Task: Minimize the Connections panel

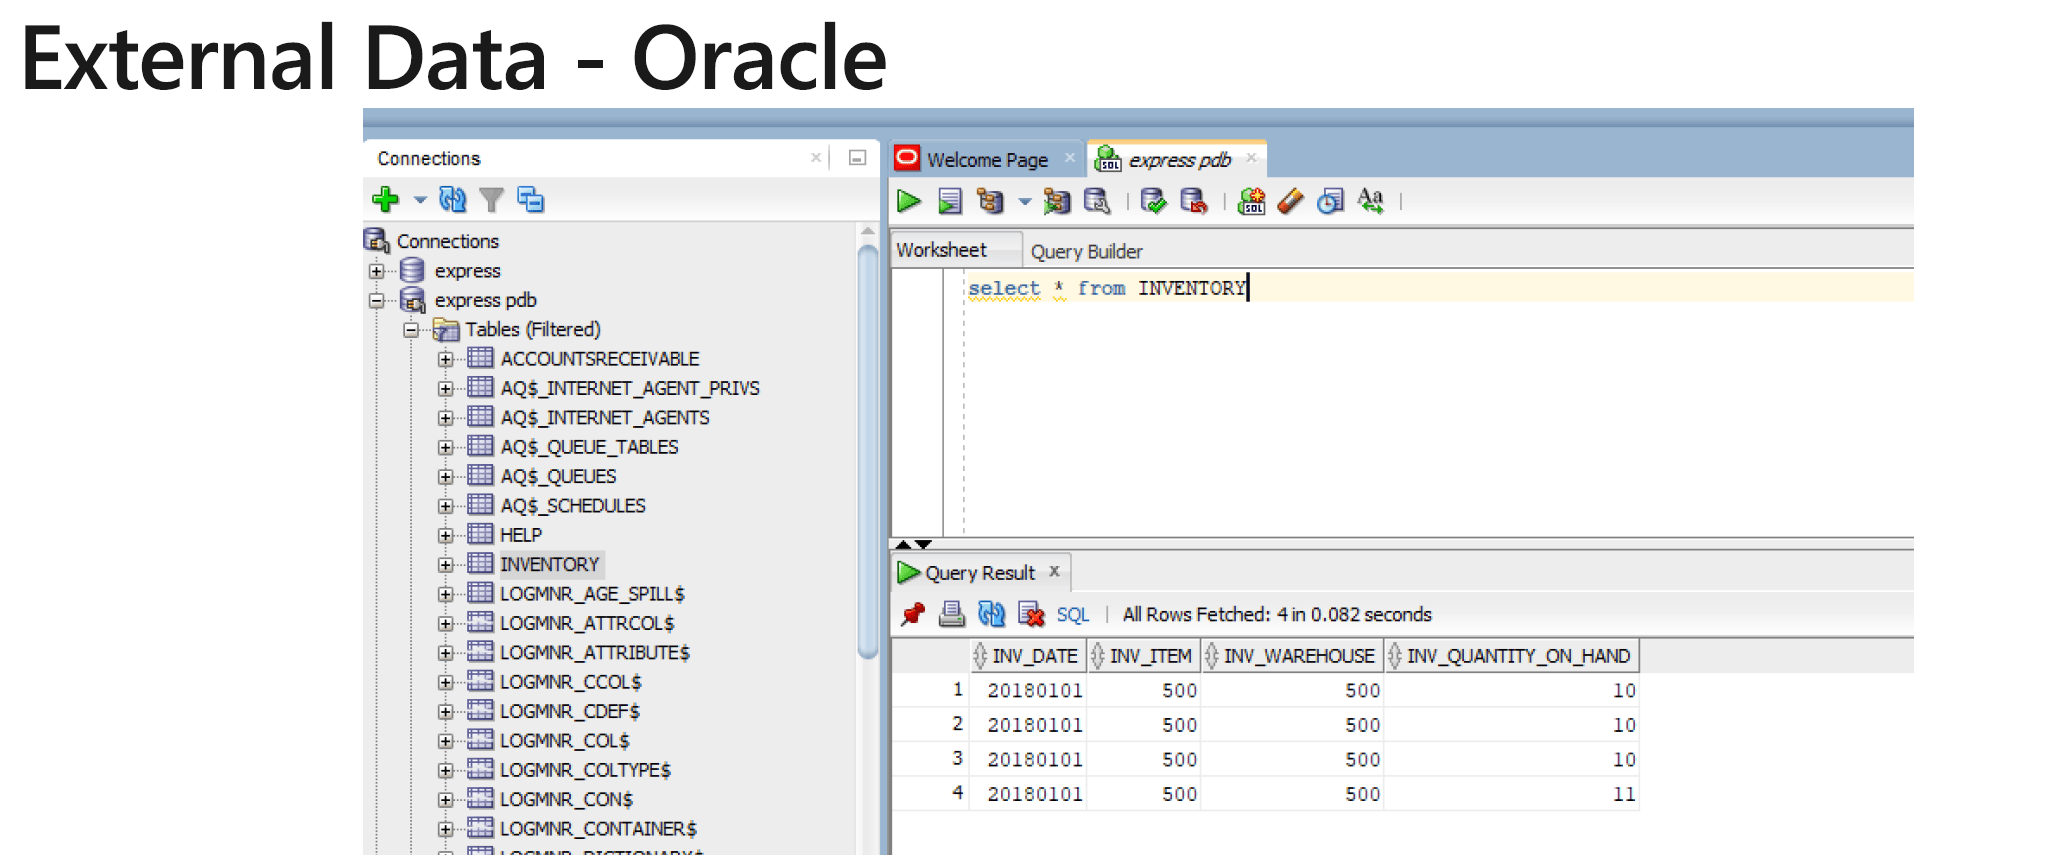Action: pos(857,157)
